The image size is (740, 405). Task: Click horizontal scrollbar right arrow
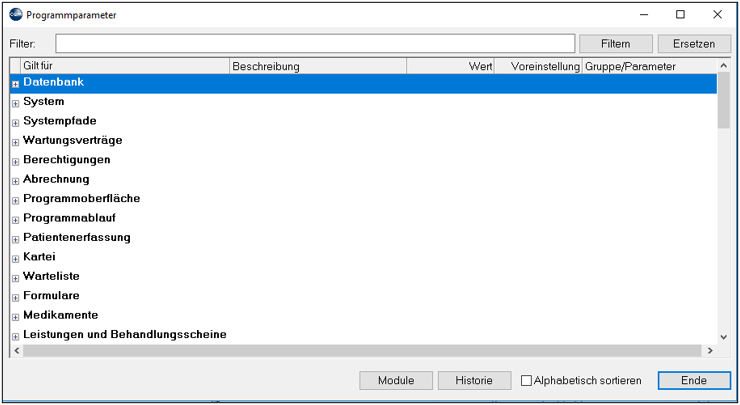[710, 351]
